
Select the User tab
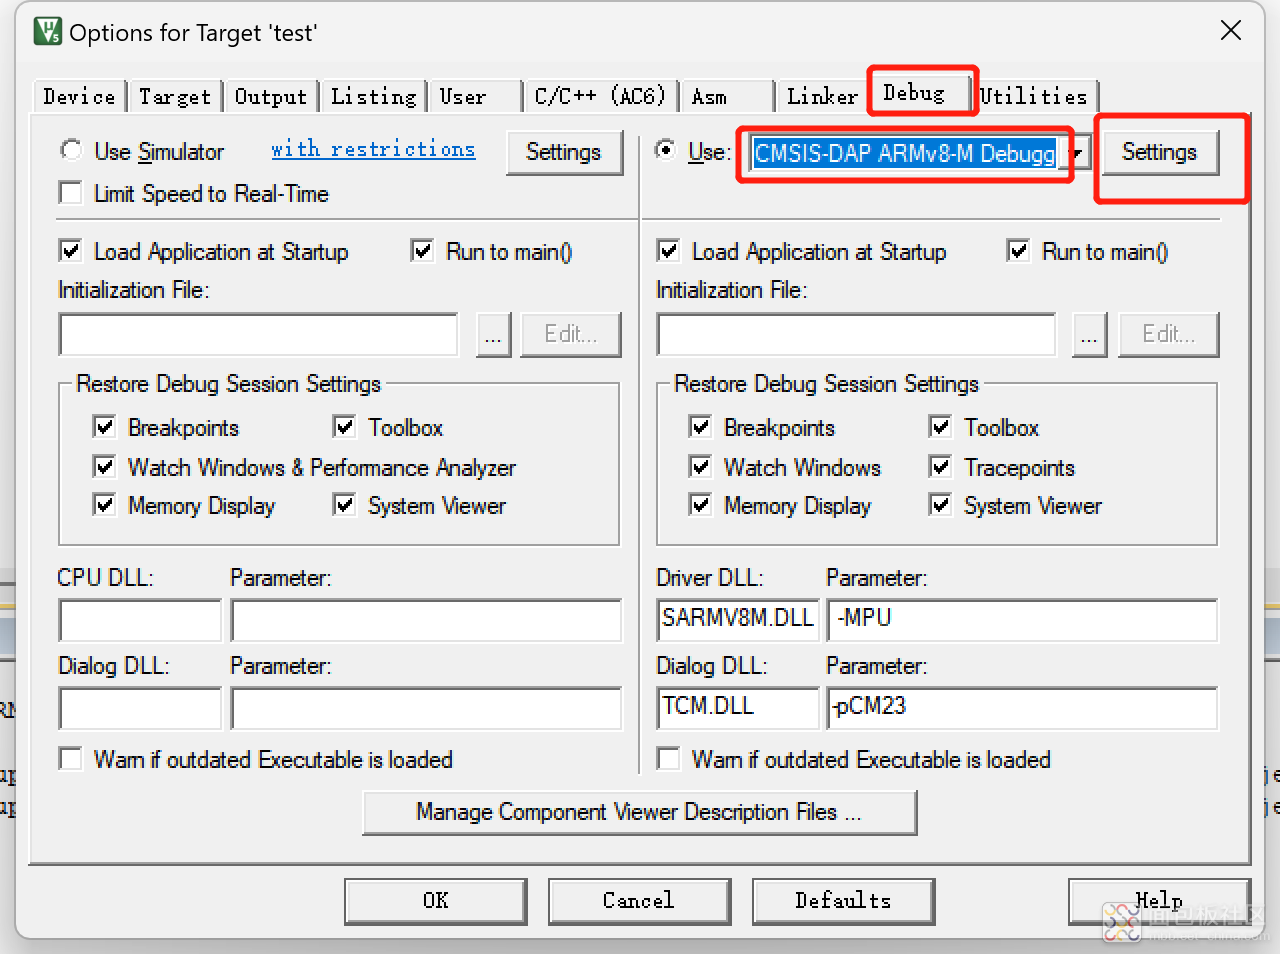click(476, 97)
